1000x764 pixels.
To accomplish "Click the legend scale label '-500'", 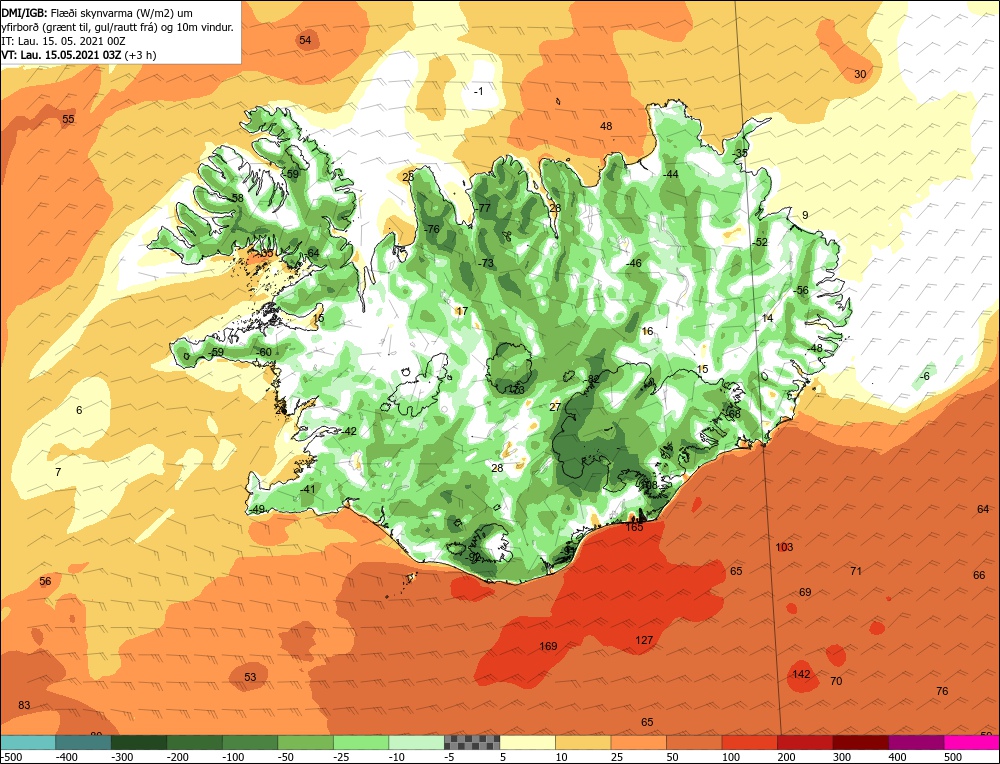I will tap(11, 757).
